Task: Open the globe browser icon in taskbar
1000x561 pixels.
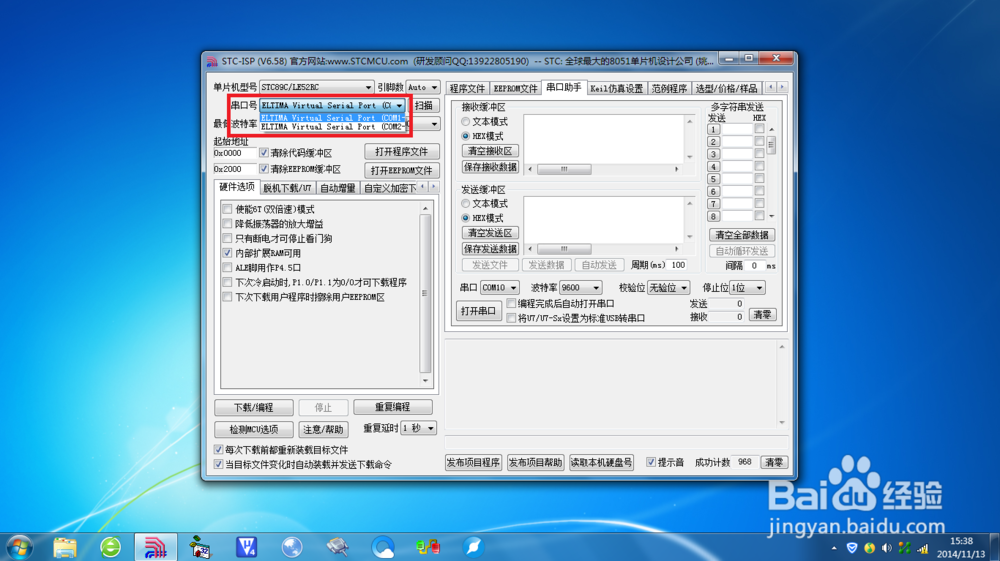Action: coord(291,547)
